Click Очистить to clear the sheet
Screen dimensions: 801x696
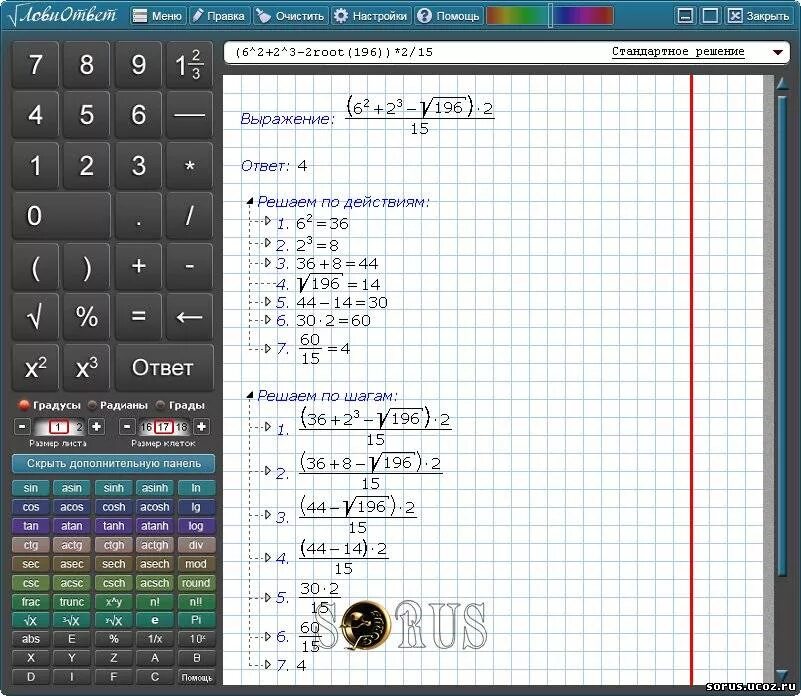[290, 16]
